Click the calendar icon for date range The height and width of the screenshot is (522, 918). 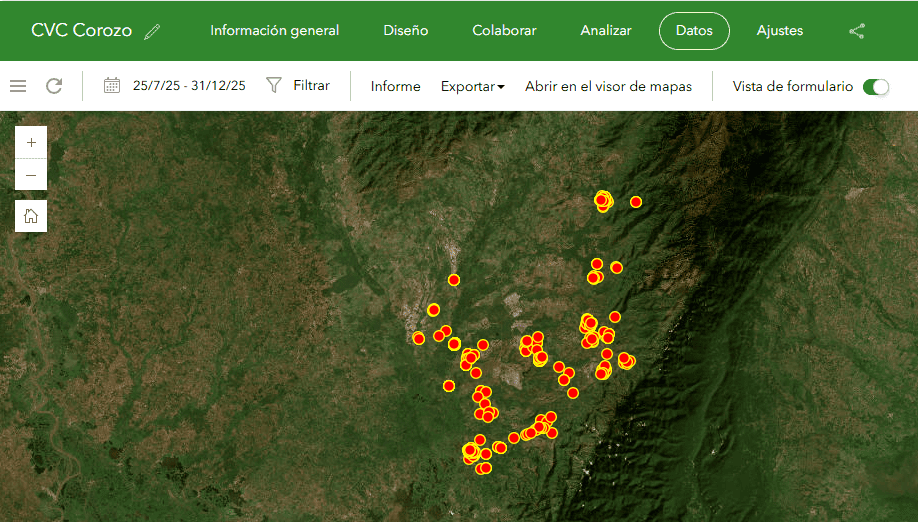pyautogui.click(x=112, y=86)
